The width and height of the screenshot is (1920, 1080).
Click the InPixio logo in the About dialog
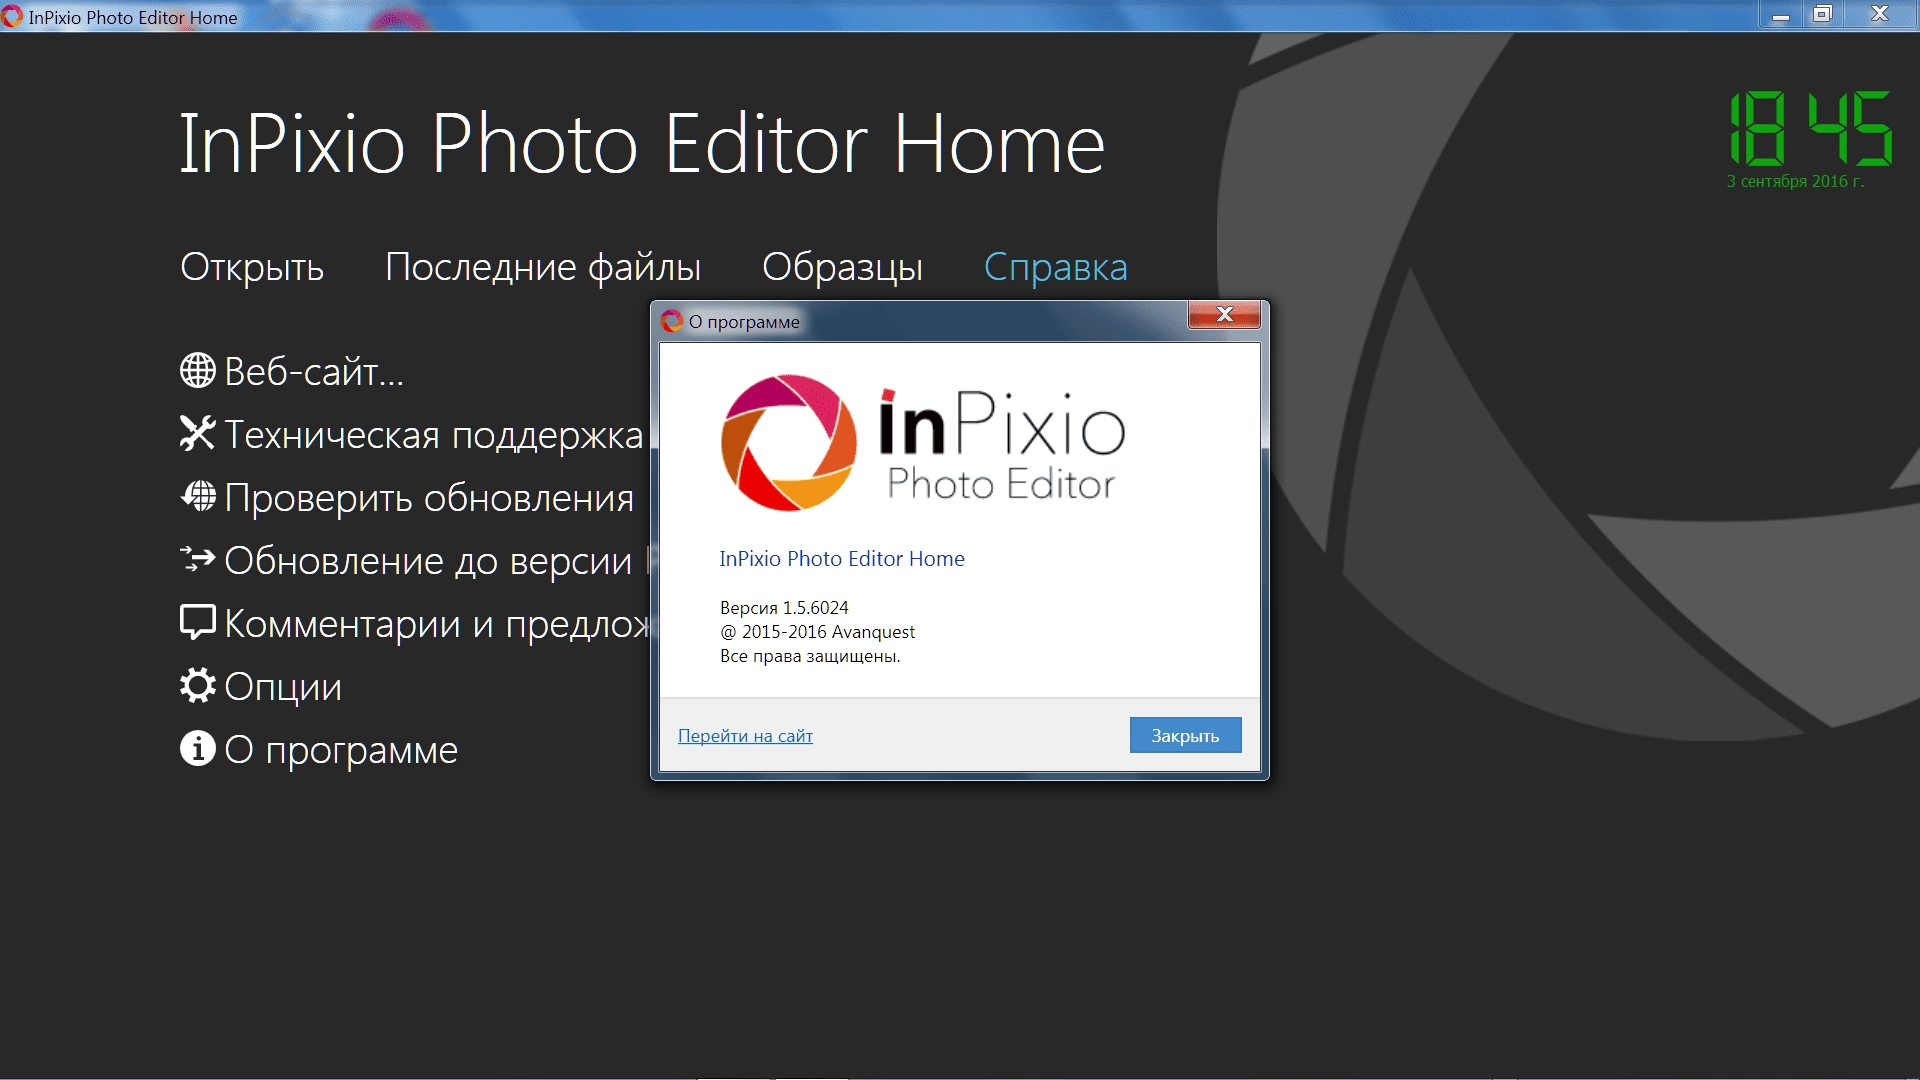[x=922, y=443]
